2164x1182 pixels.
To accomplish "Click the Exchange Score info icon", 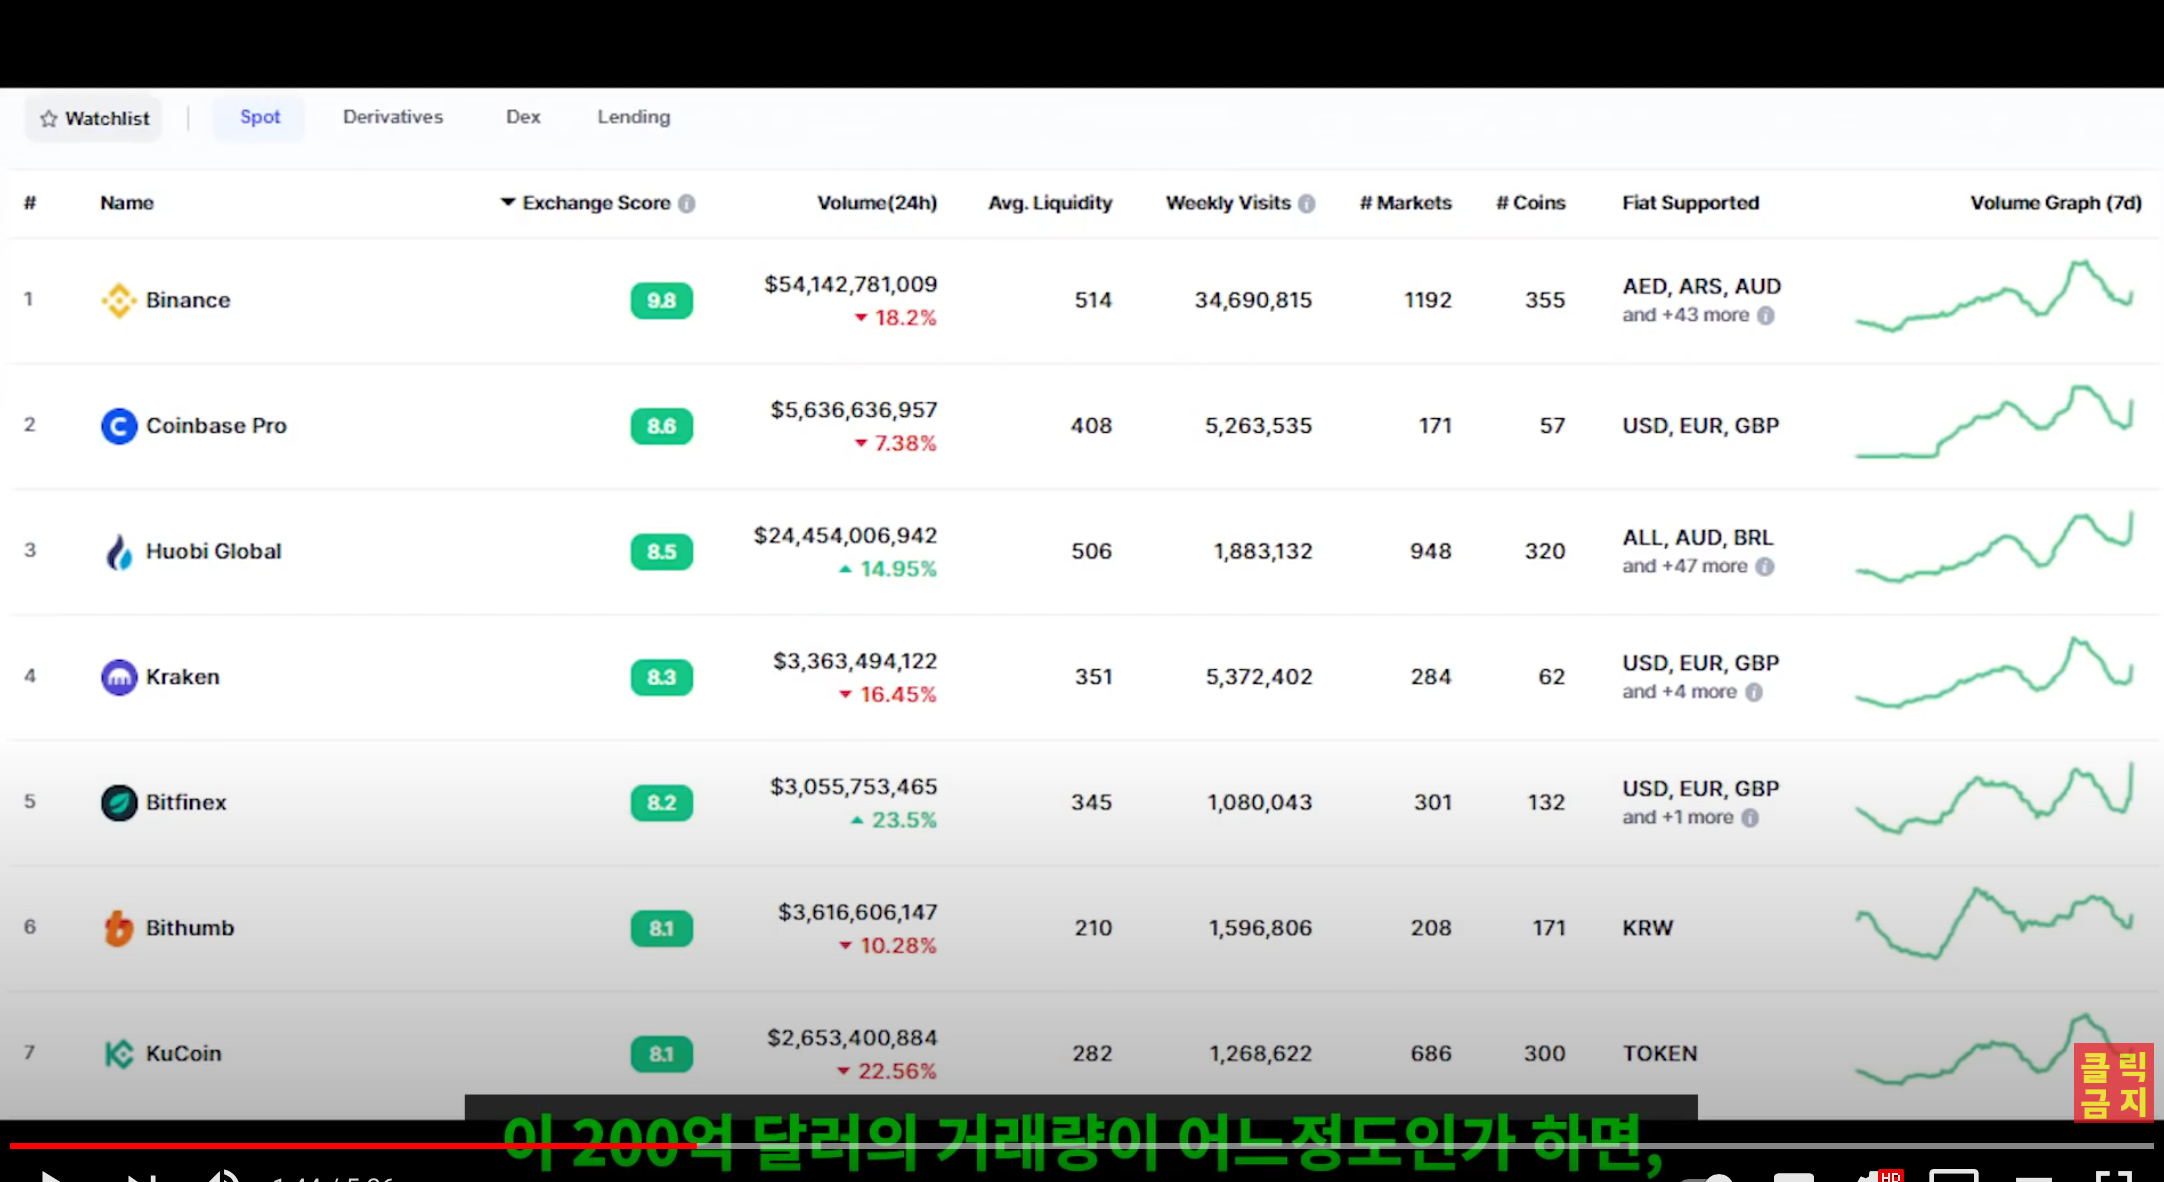I will pos(686,204).
